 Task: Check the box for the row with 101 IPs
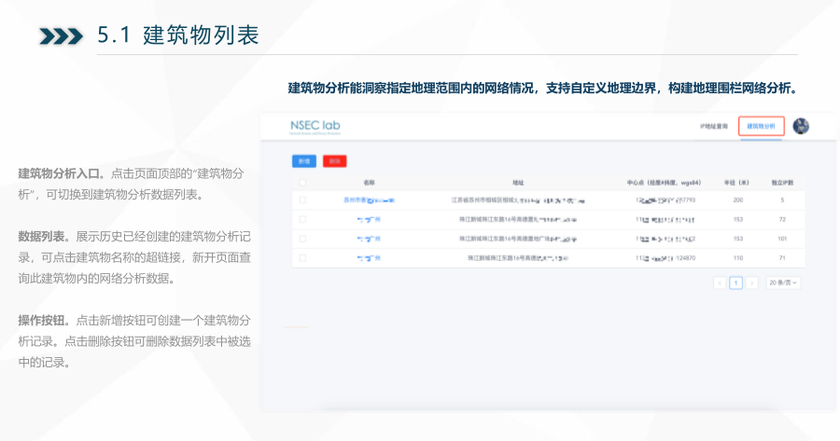click(303, 238)
